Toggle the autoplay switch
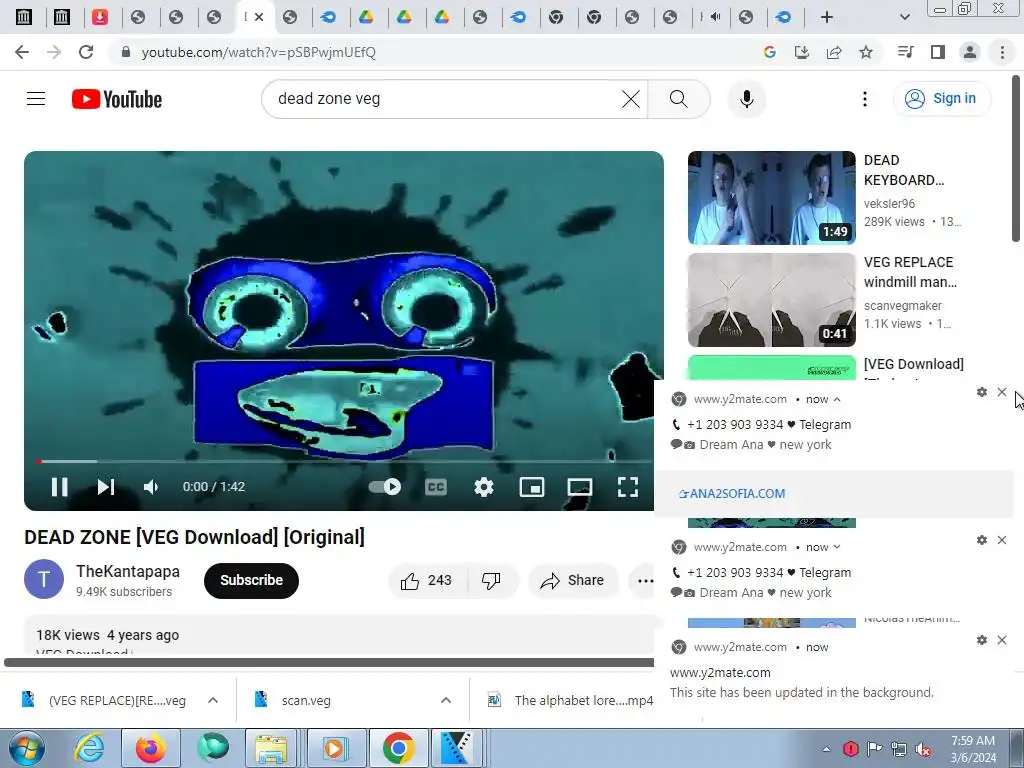 385,487
